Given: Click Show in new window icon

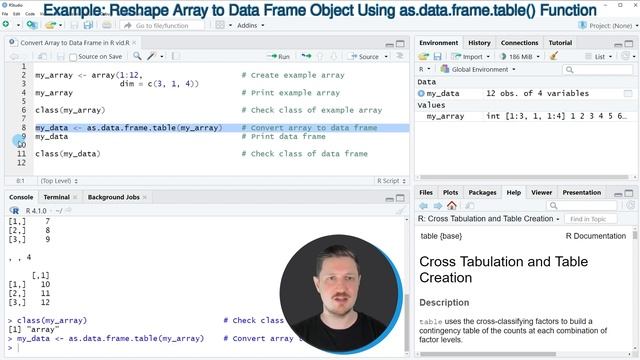Looking at the screenshot, I should point(42,56).
